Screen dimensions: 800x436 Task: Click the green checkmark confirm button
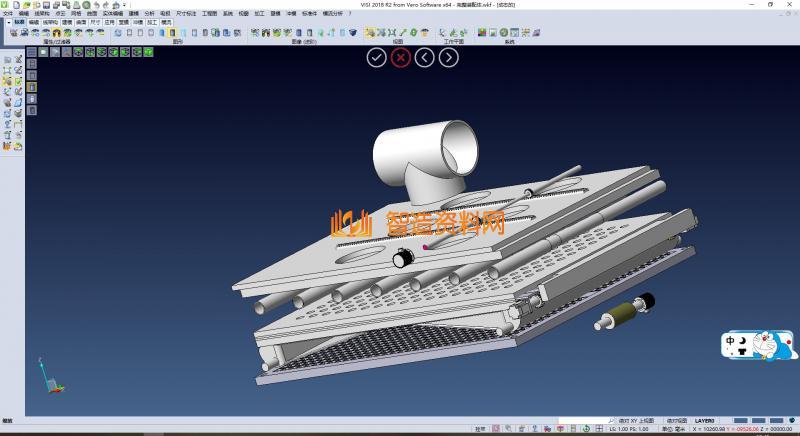376,57
